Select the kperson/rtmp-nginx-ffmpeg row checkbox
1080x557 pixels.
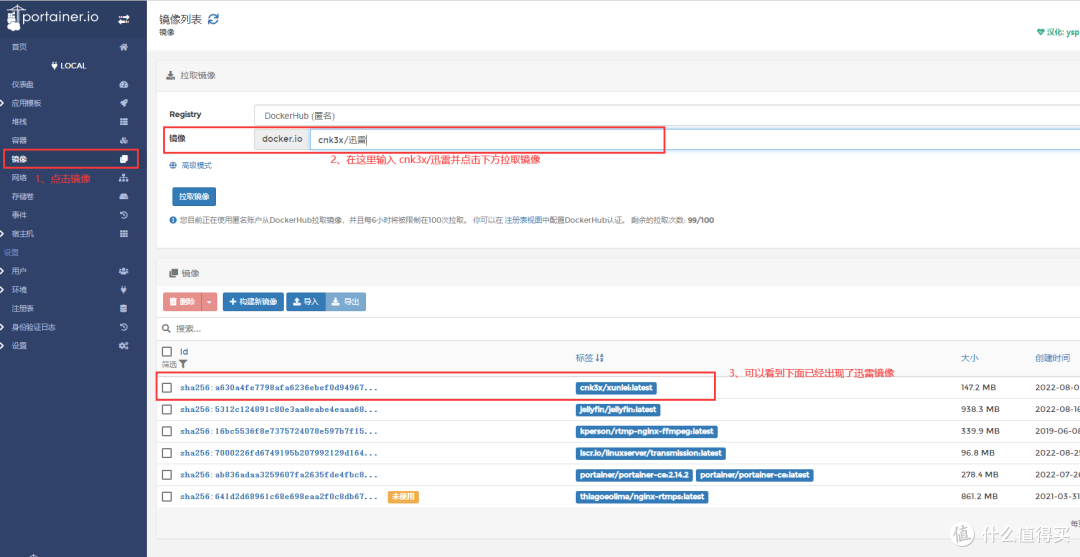point(167,432)
